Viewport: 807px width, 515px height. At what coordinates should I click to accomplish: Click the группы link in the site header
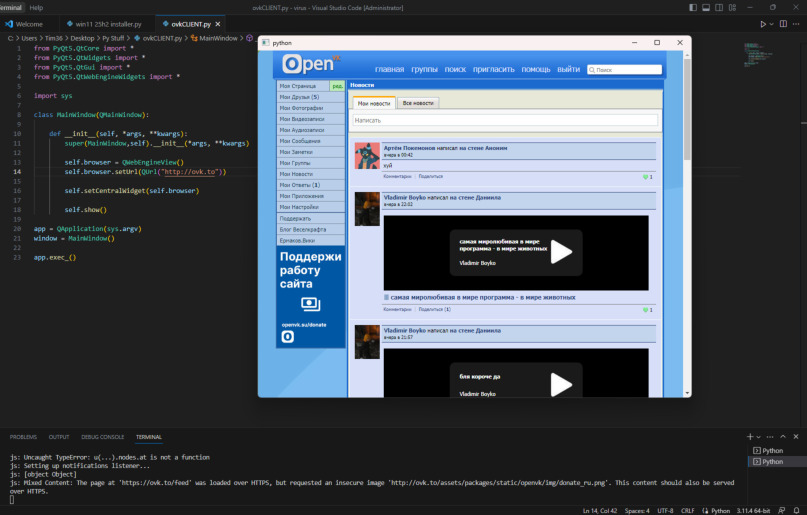point(424,70)
